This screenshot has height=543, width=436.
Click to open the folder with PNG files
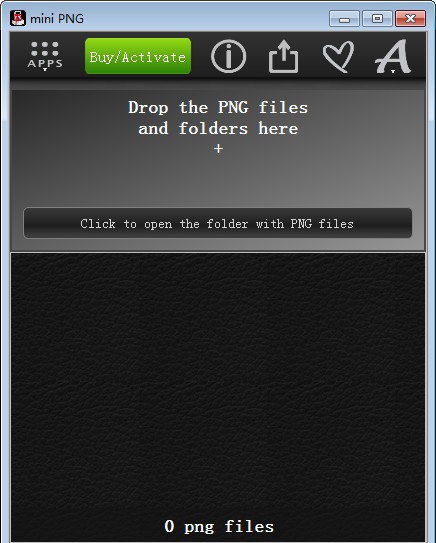217,223
